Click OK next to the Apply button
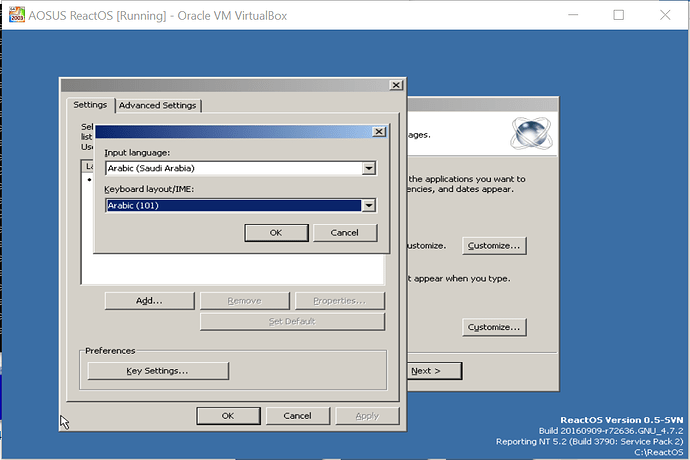The width and height of the screenshot is (690, 460). pyautogui.click(x=227, y=416)
